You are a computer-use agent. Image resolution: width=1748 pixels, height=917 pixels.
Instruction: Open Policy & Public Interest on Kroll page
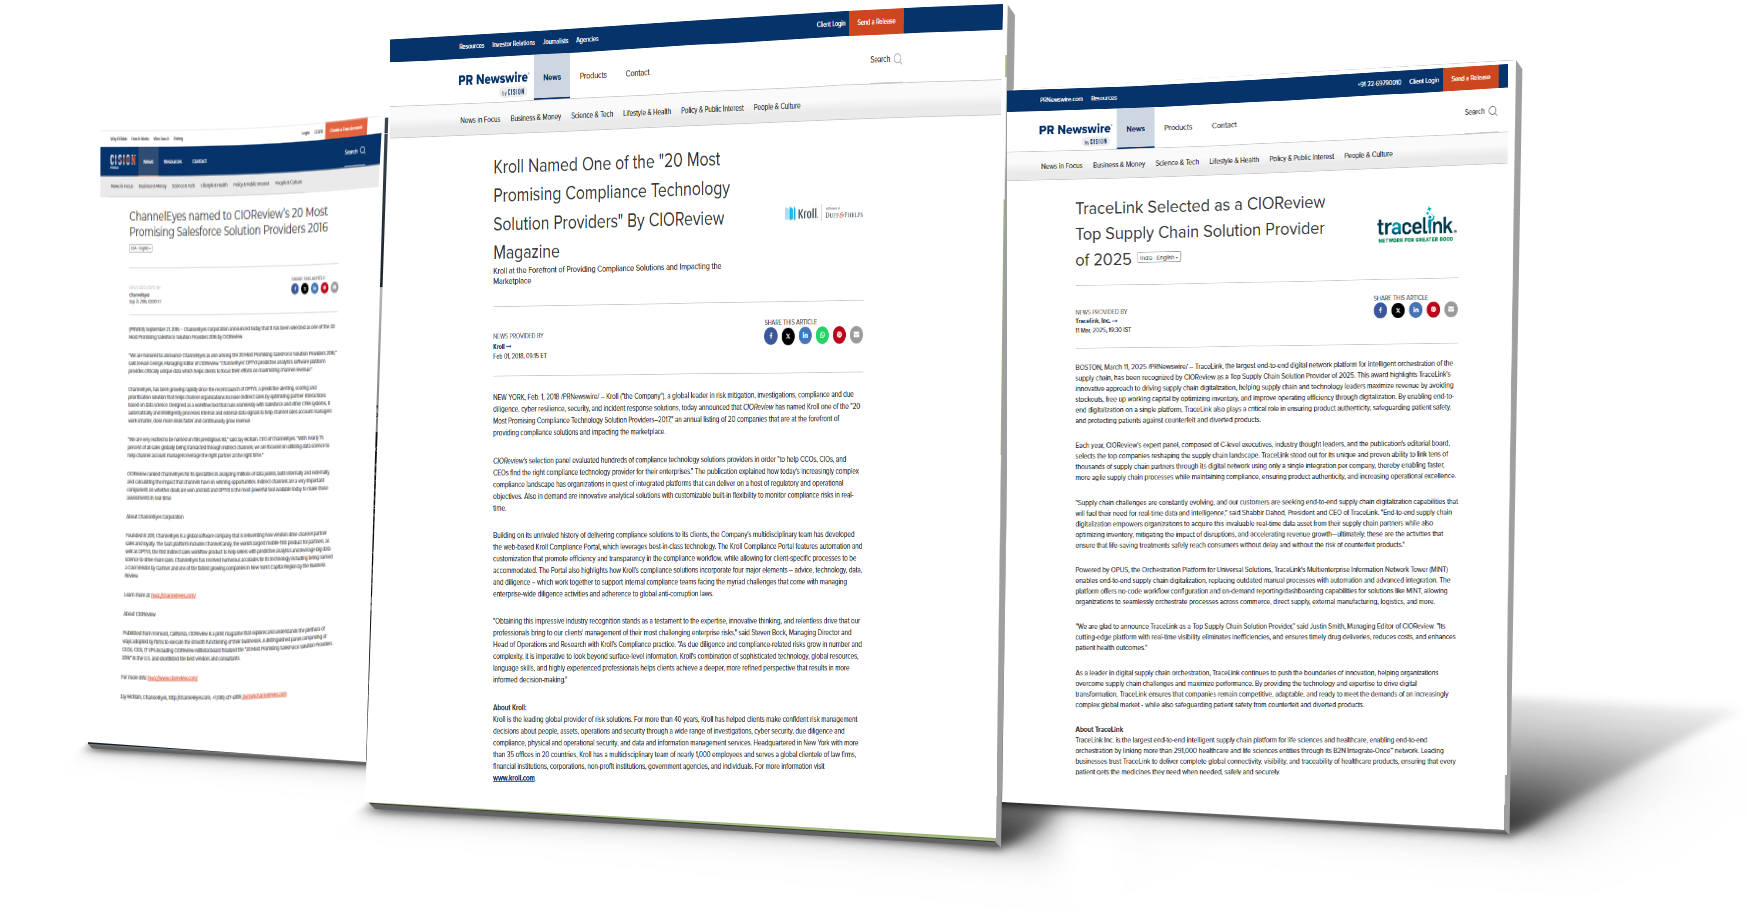(712, 109)
